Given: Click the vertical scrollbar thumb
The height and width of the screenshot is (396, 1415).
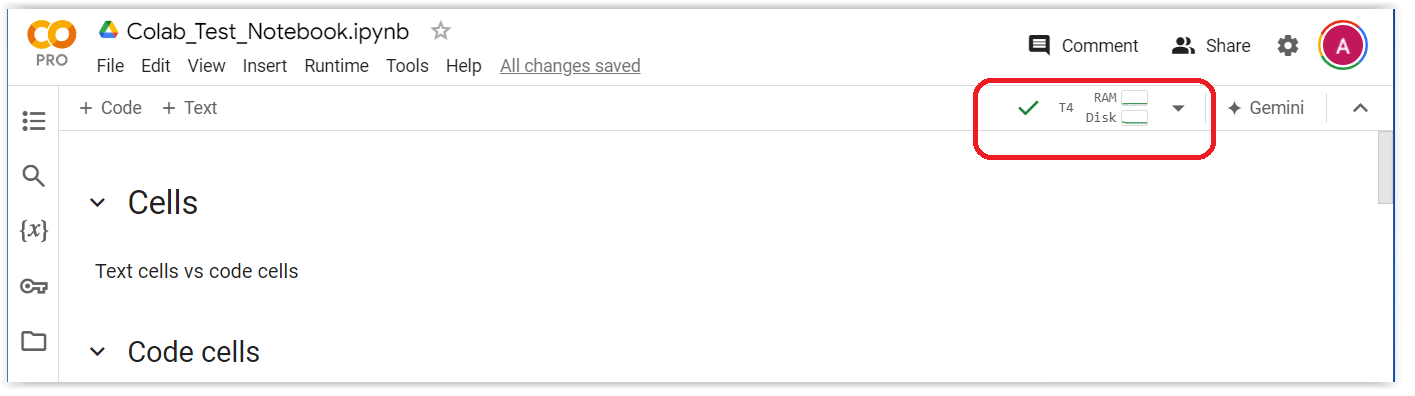Looking at the screenshot, I should coord(1385,167).
